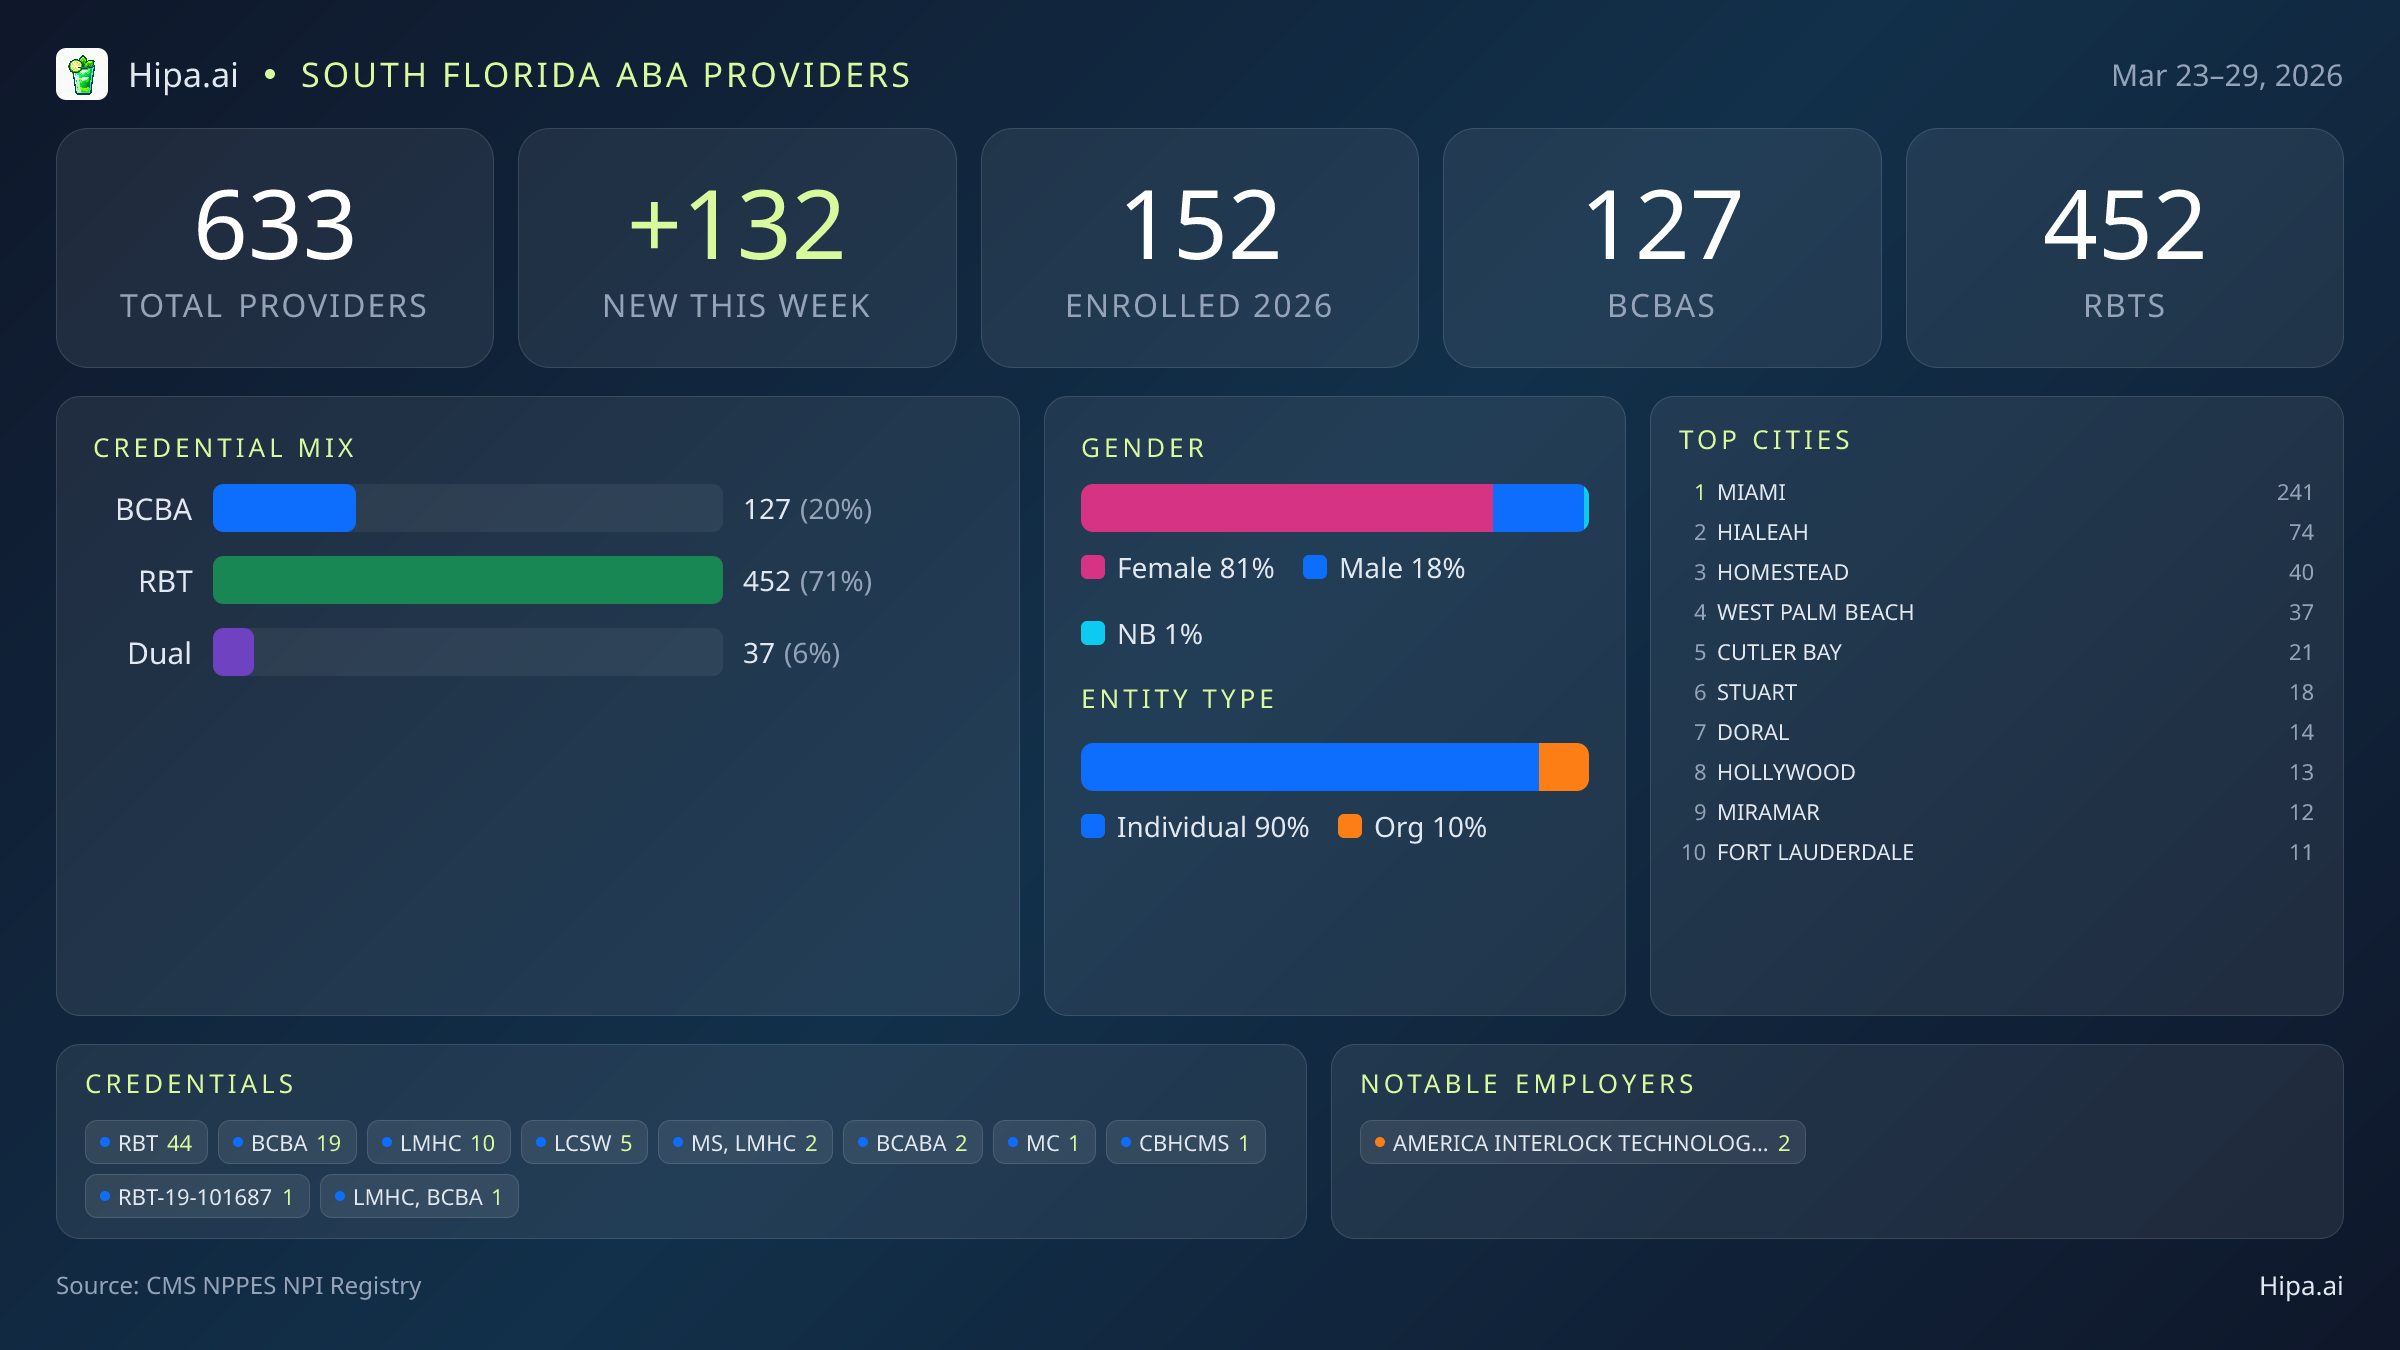Open the Gender section header
Screen dimensions: 2400x1350
coord(1143,447)
